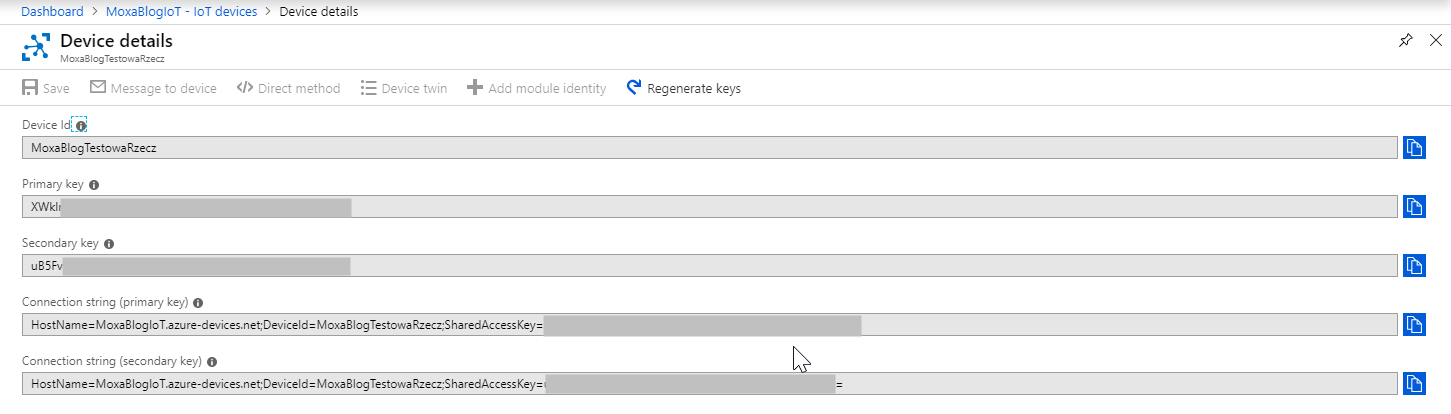Copy the primary key connection string

click(1413, 325)
